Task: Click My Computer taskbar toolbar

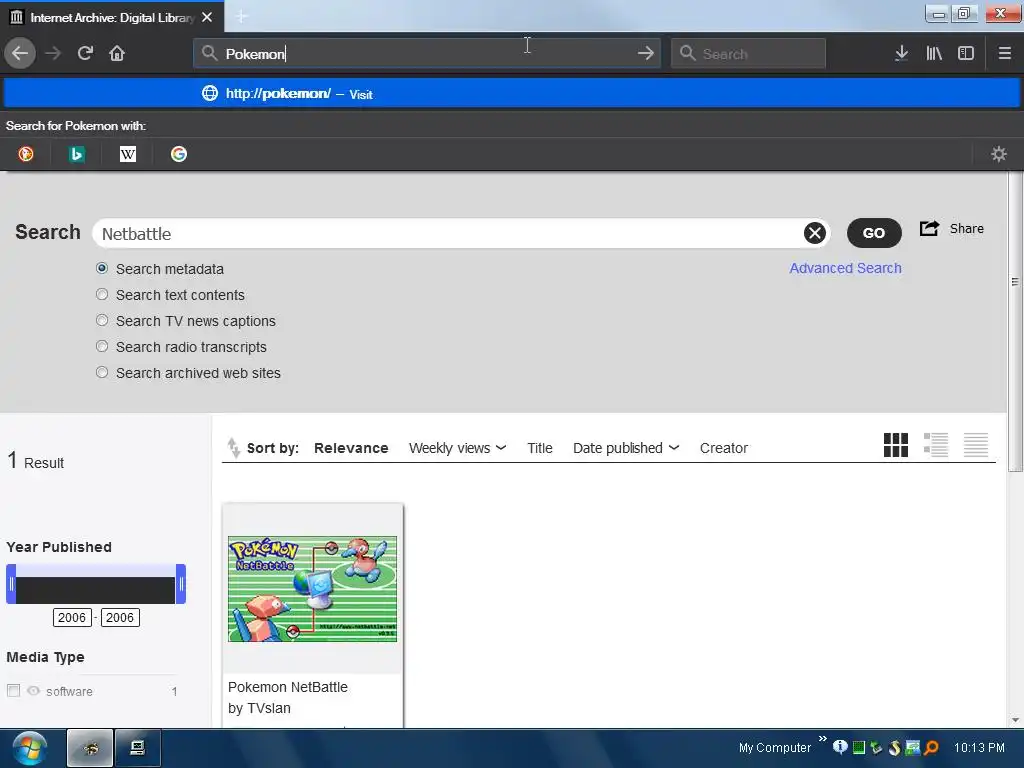Action: click(775, 748)
